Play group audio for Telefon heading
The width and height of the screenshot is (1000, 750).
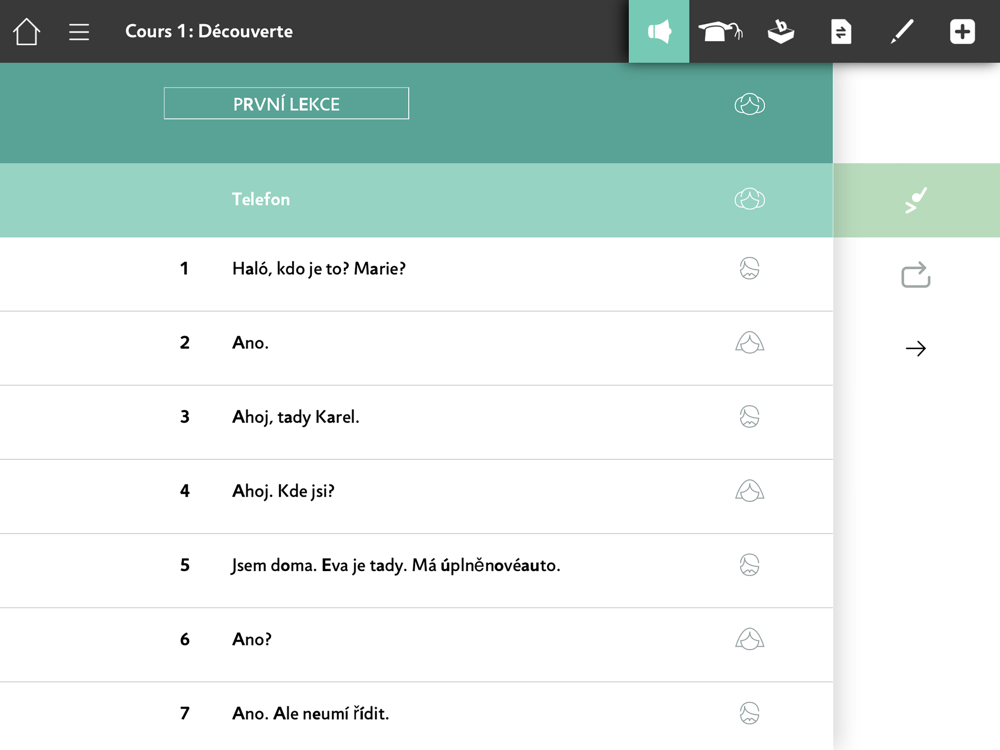click(749, 200)
